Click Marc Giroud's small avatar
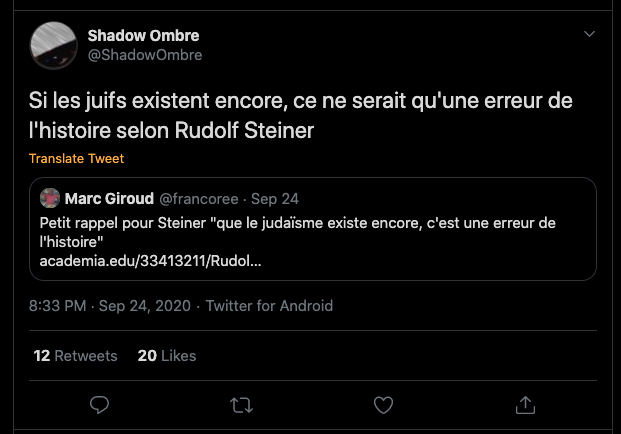This screenshot has width=621, height=434. pyautogui.click(x=49, y=198)
